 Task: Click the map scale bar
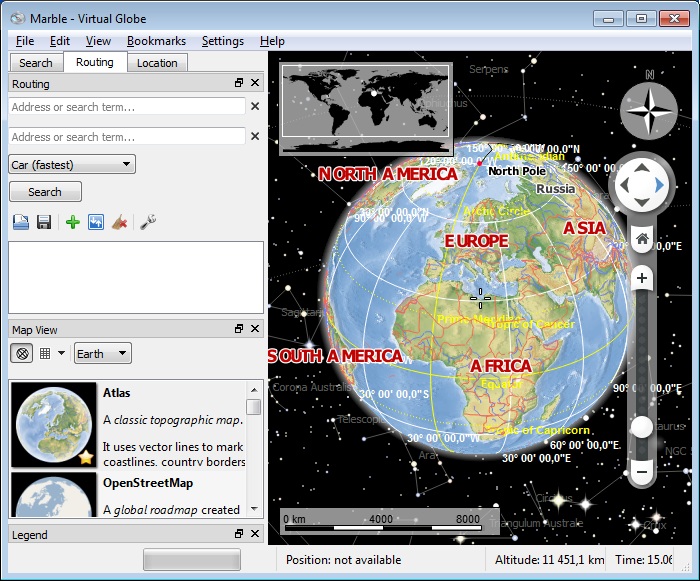389,521
